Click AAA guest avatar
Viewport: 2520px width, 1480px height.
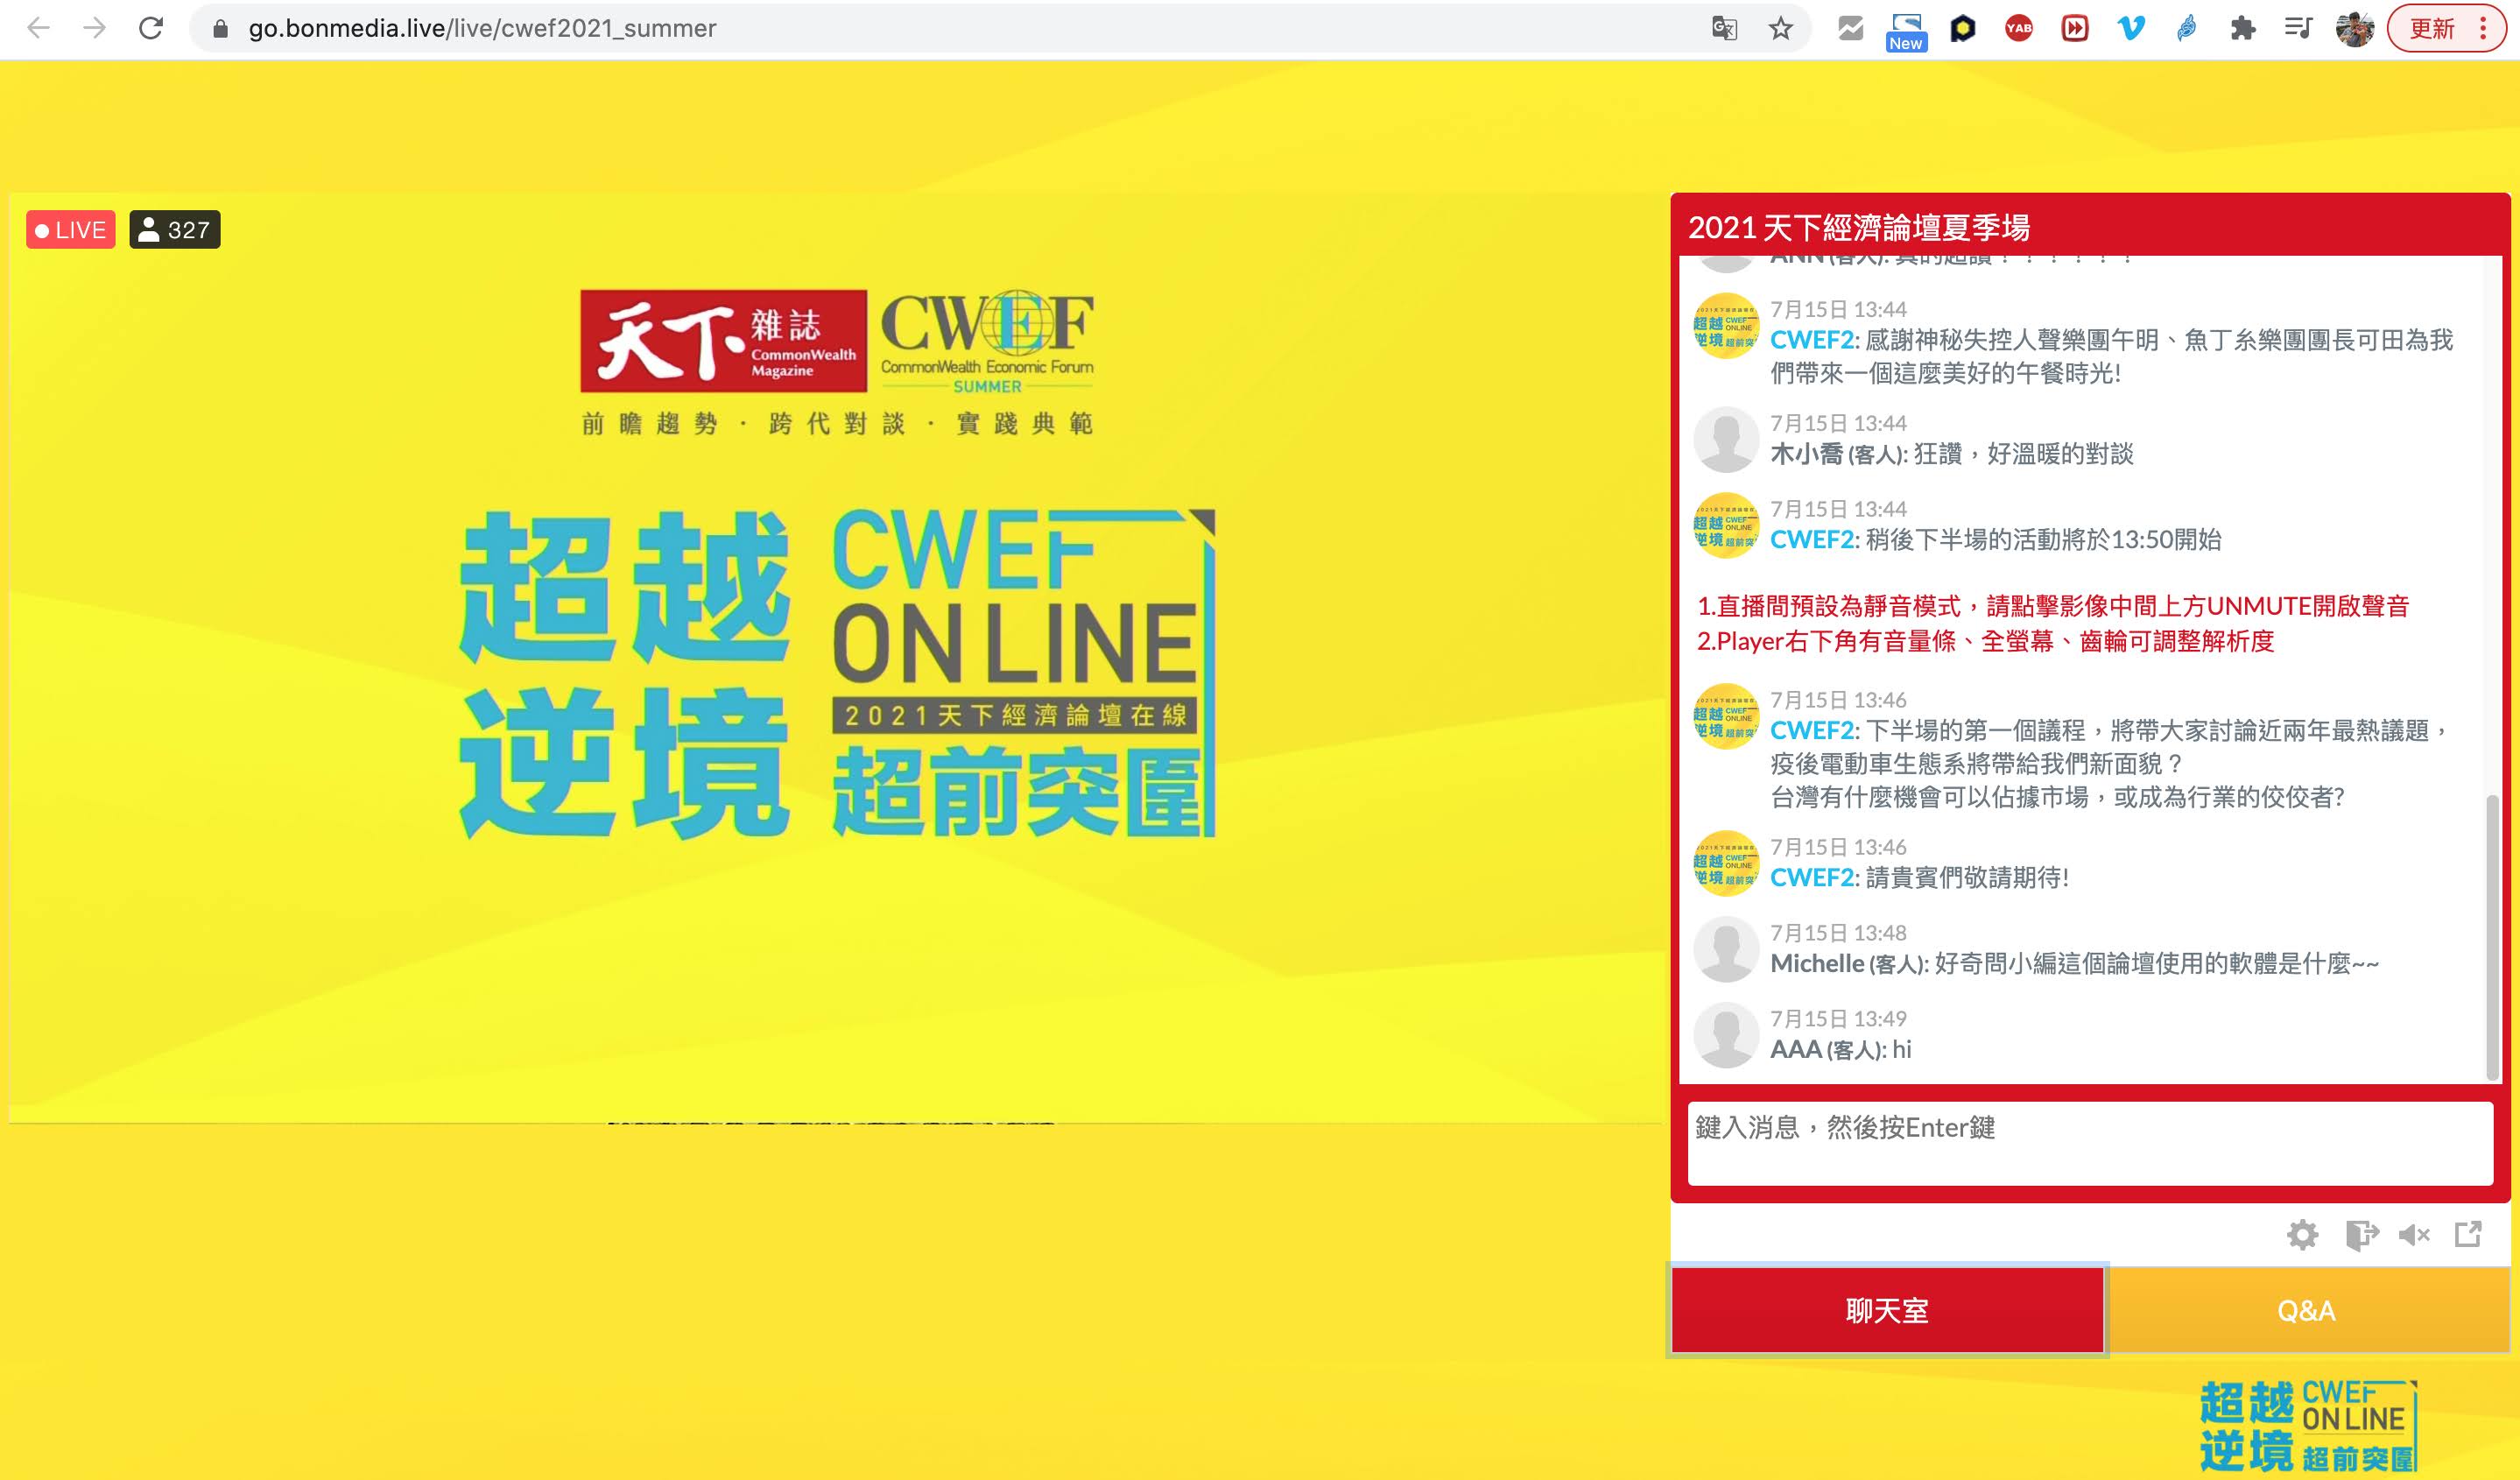click(1726, 1036)
